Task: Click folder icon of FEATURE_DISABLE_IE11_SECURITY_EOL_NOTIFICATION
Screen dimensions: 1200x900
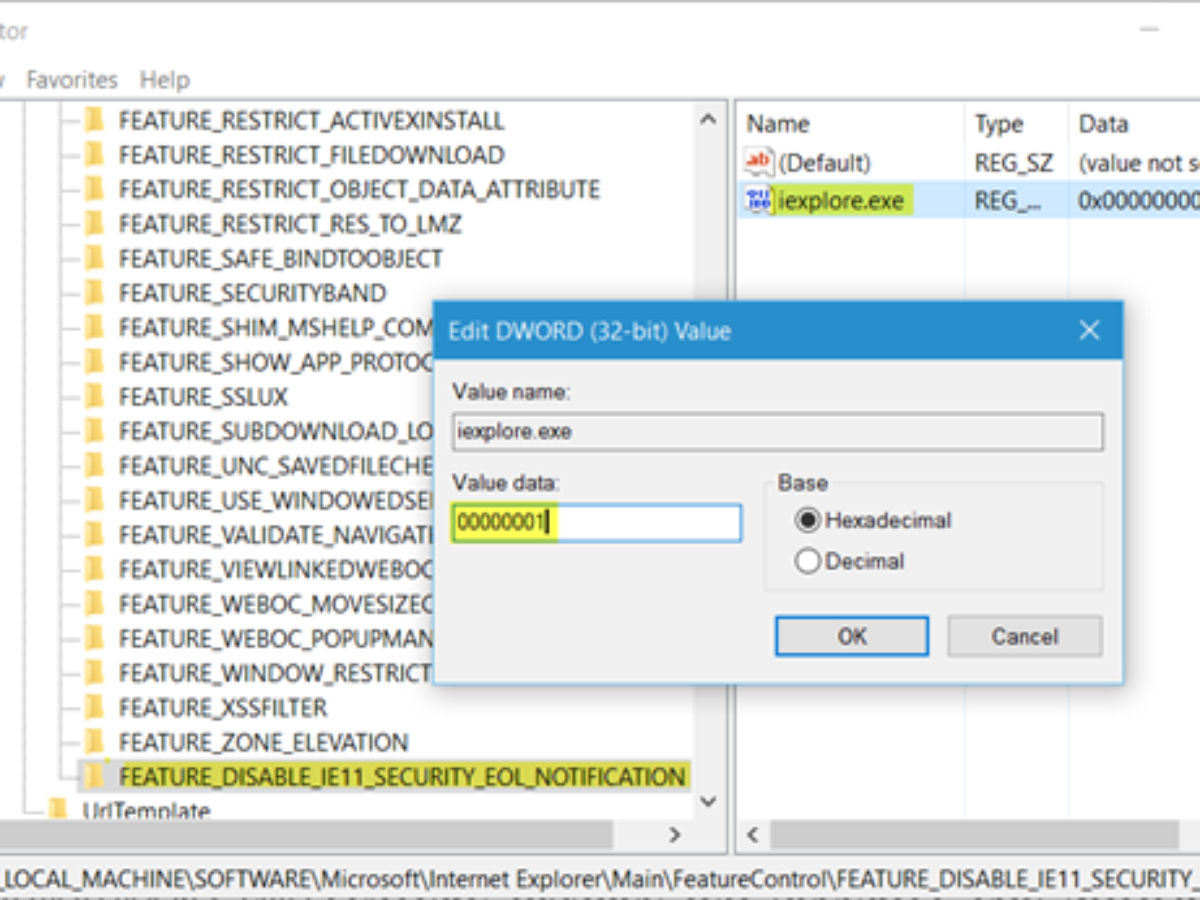Action: 94,777
